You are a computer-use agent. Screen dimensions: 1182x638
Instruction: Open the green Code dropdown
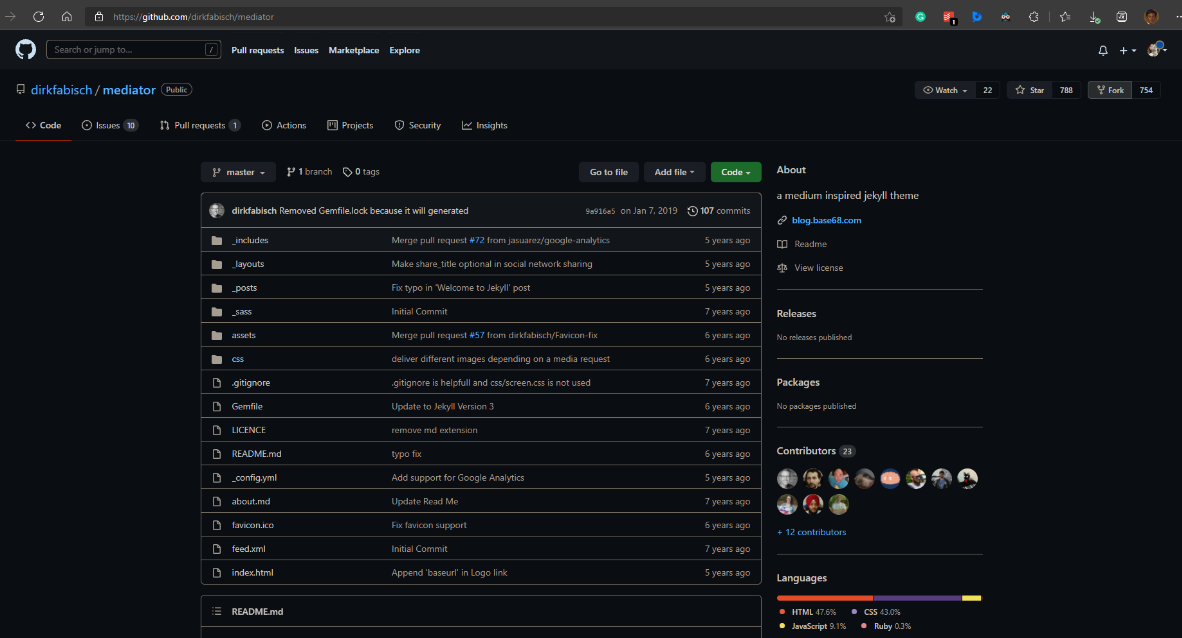[735, 172]
